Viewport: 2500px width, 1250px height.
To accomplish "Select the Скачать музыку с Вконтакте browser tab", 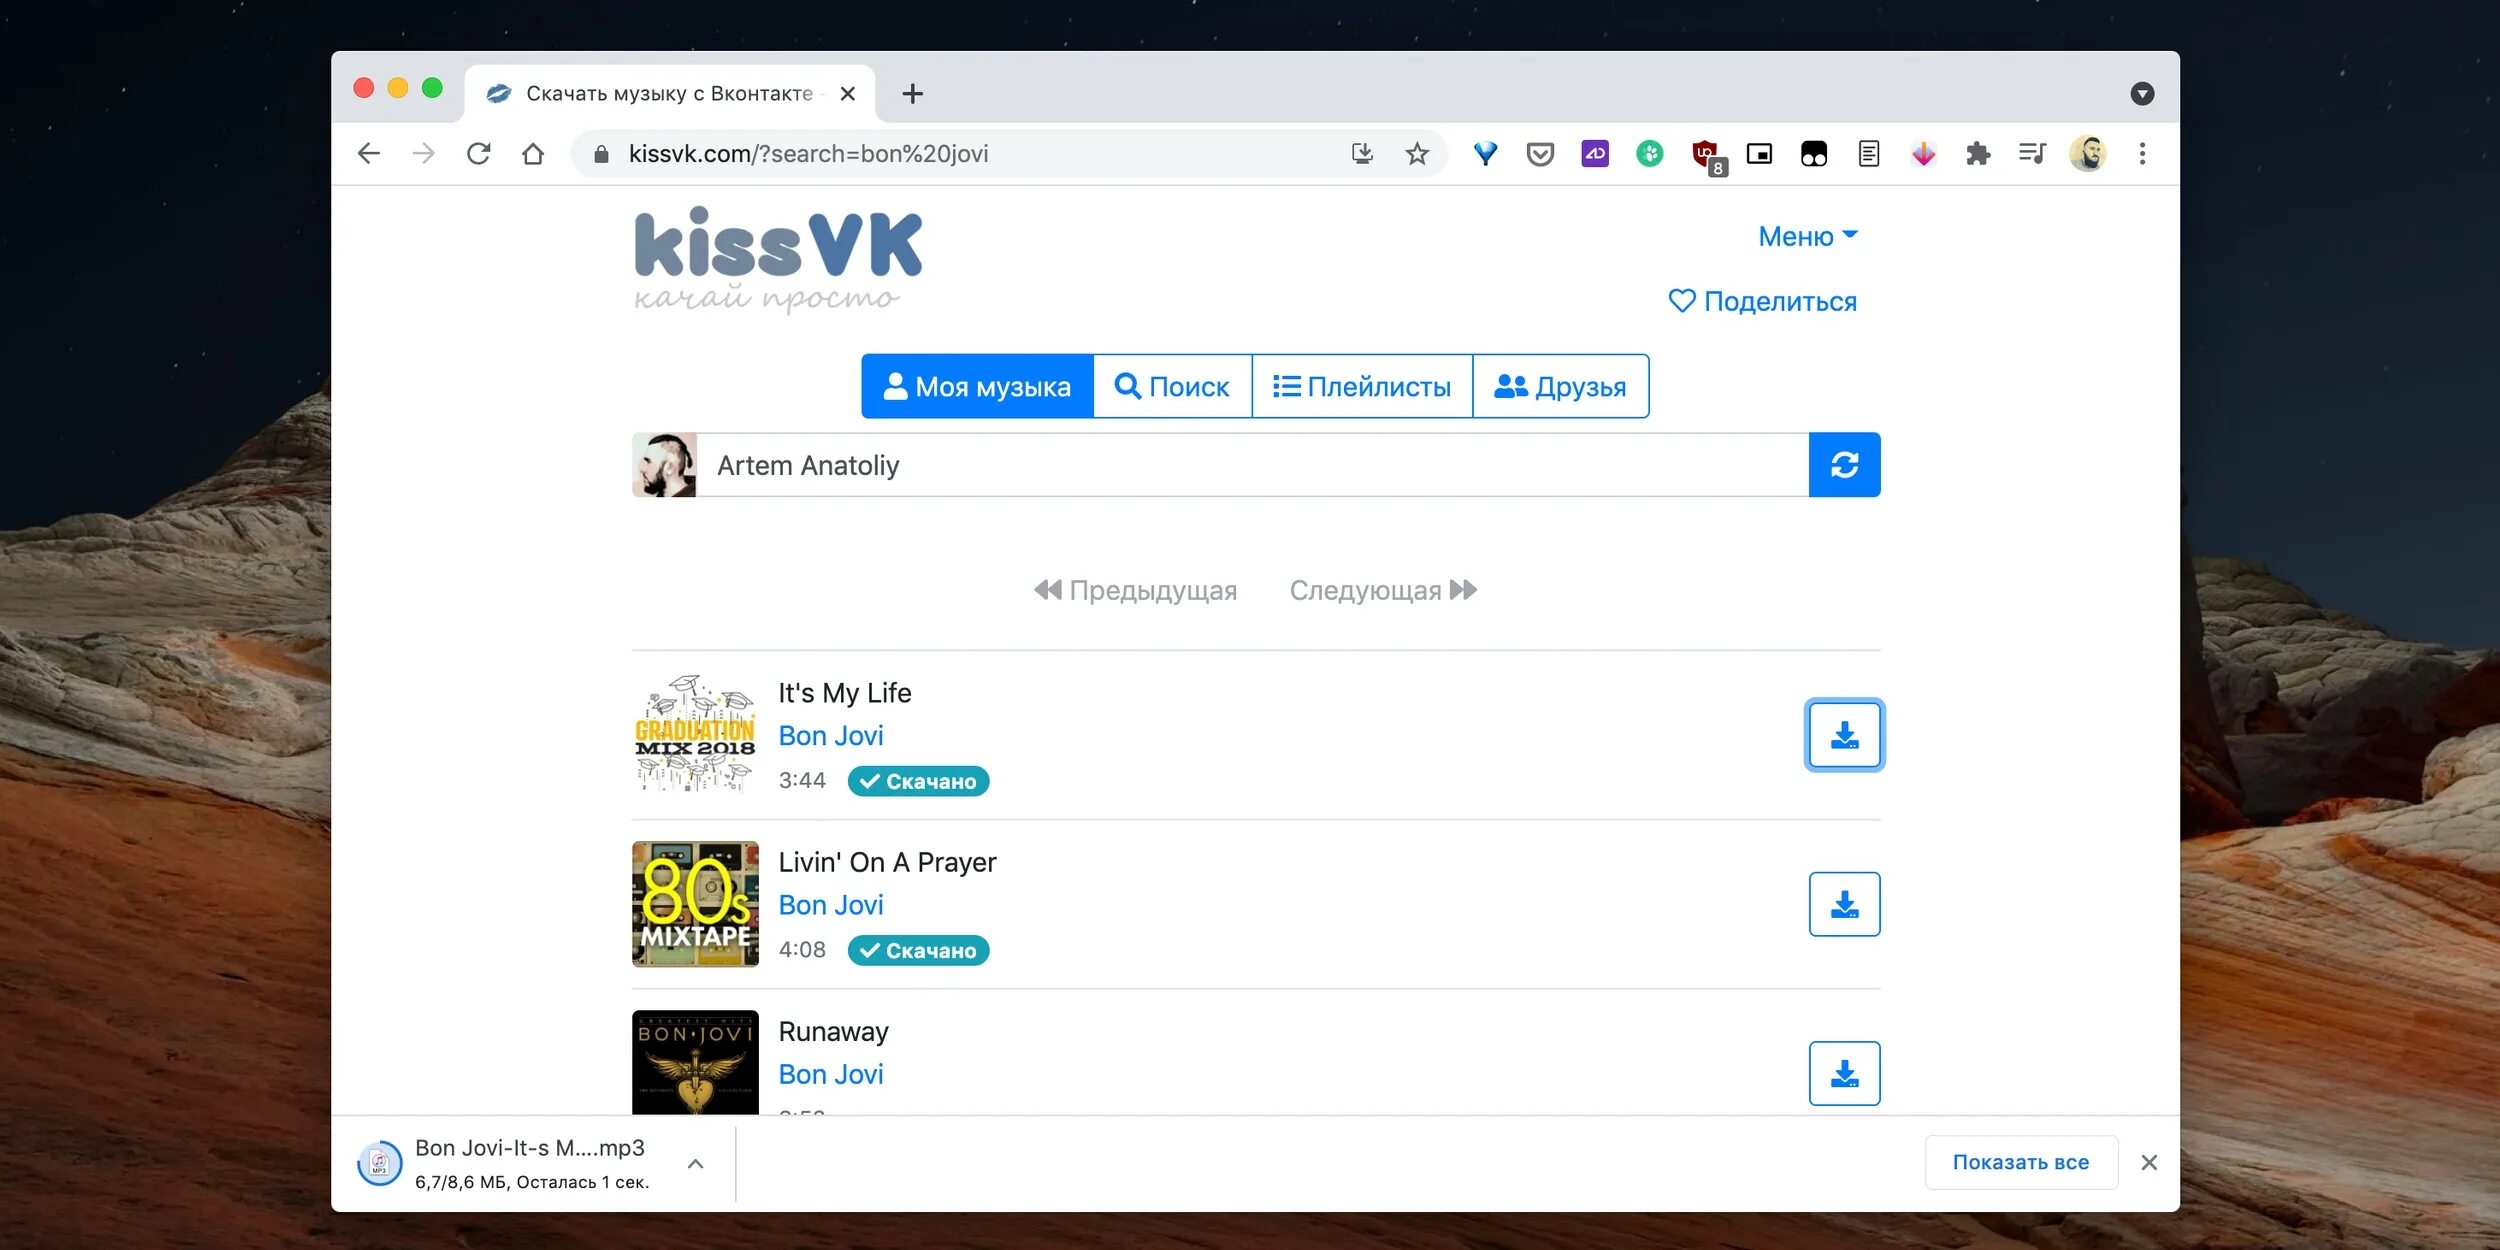I will coord(669,93).
